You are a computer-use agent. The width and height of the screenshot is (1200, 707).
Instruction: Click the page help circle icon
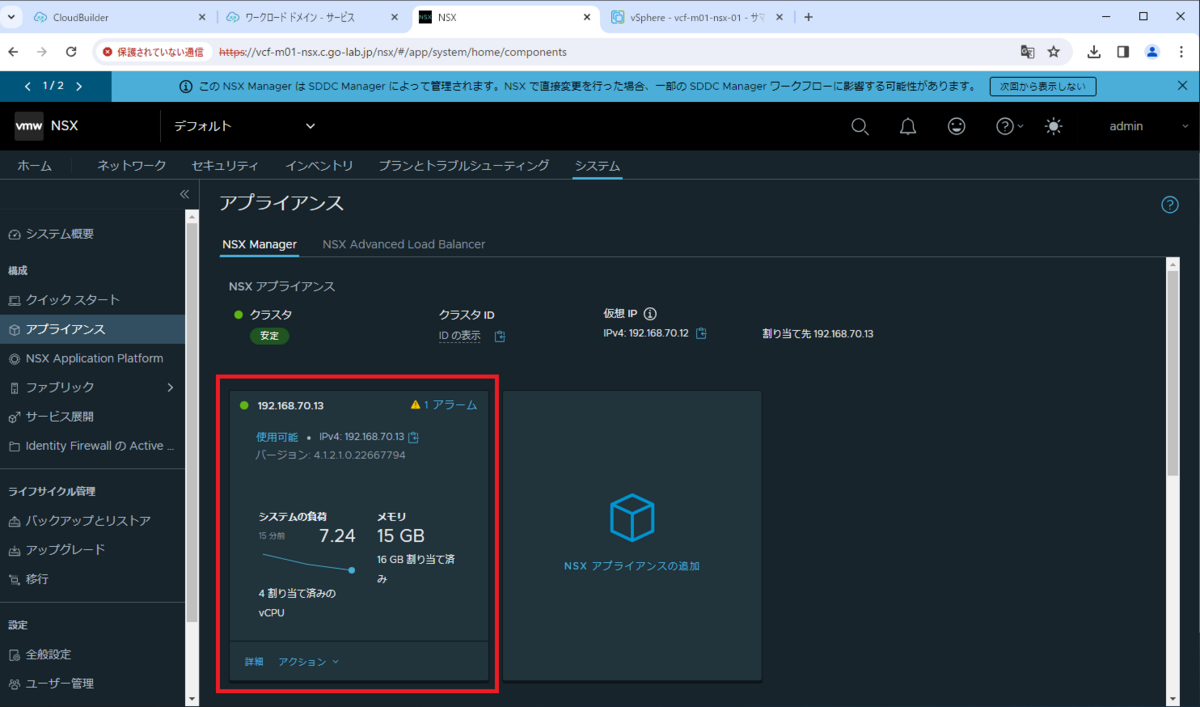click(1170, 204)
